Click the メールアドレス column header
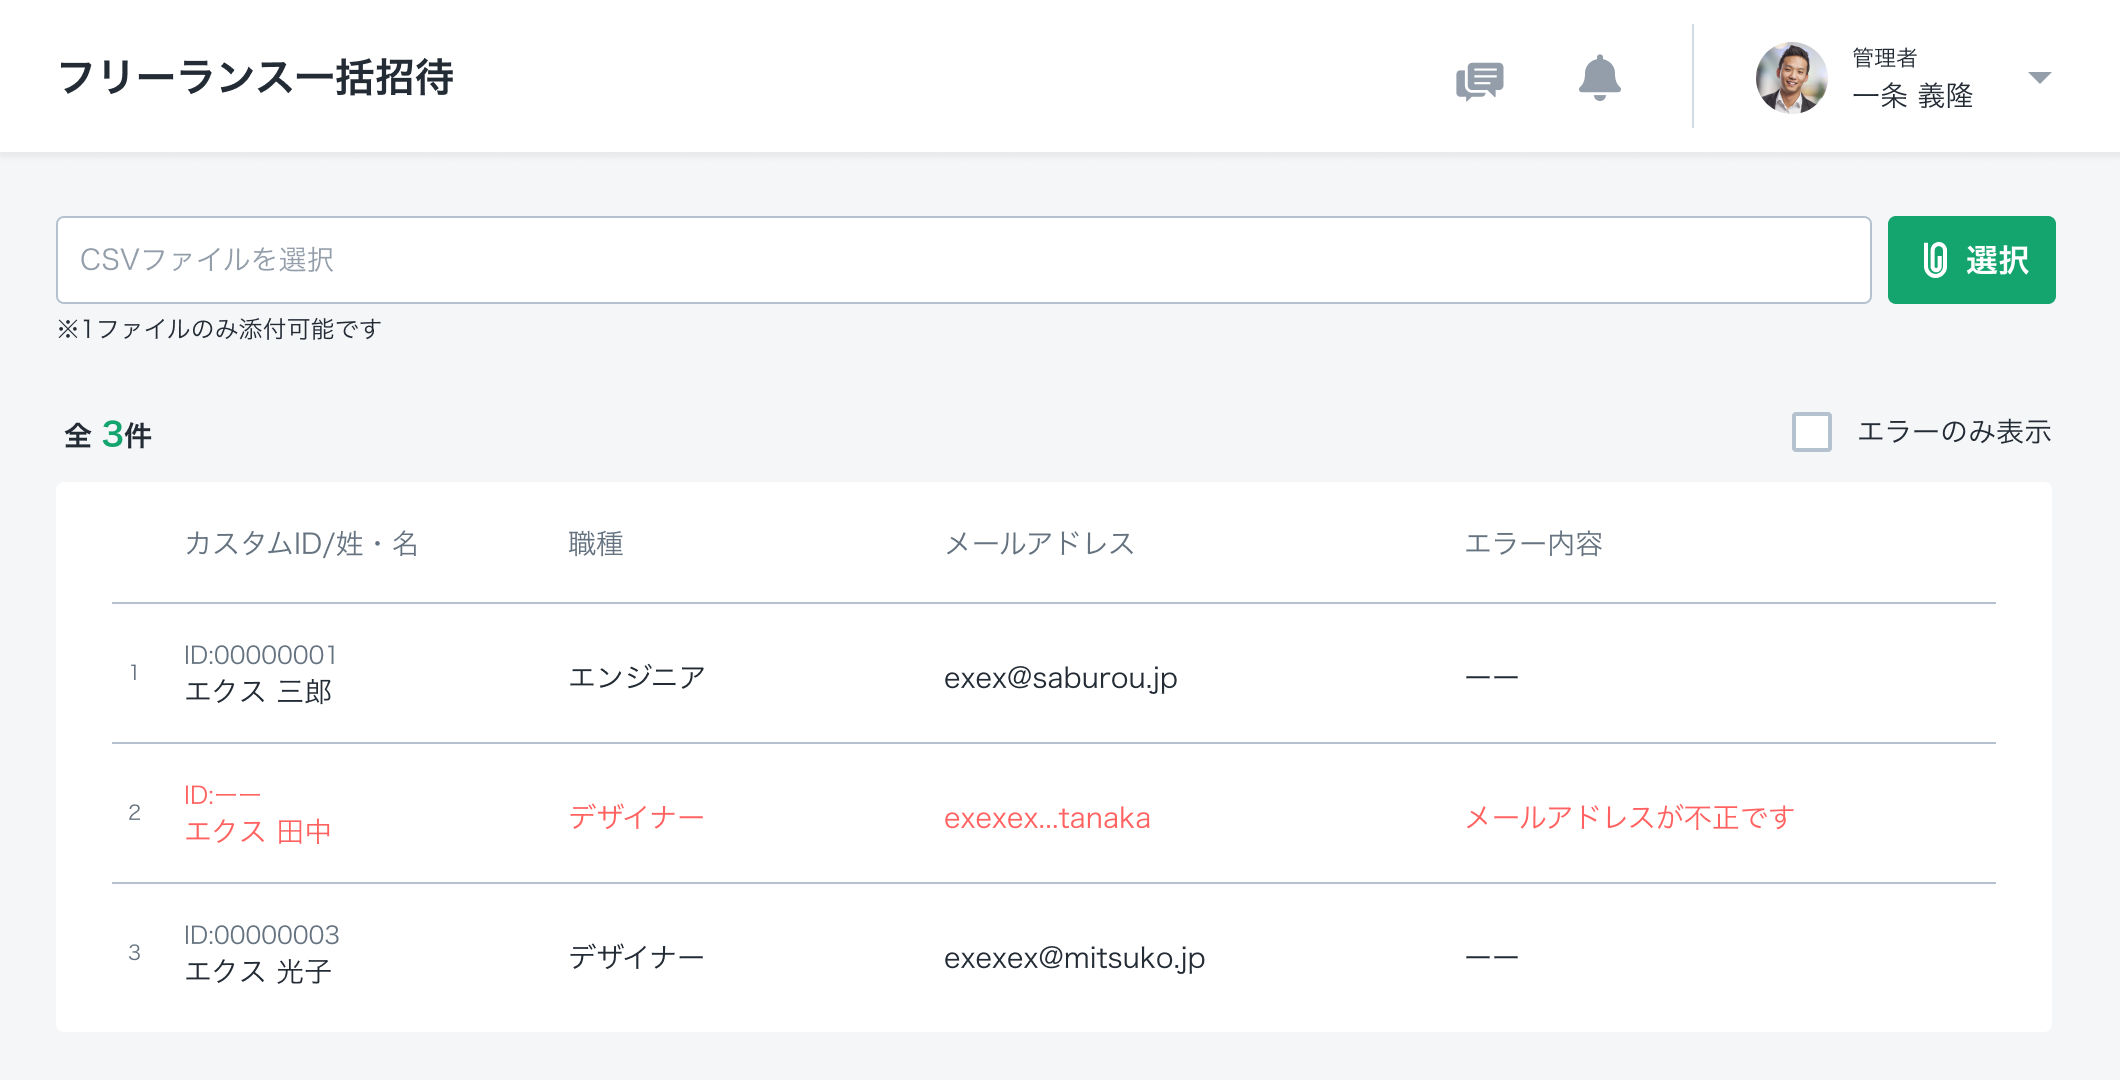2120x1080 pixels. (x=1039, y=544)
